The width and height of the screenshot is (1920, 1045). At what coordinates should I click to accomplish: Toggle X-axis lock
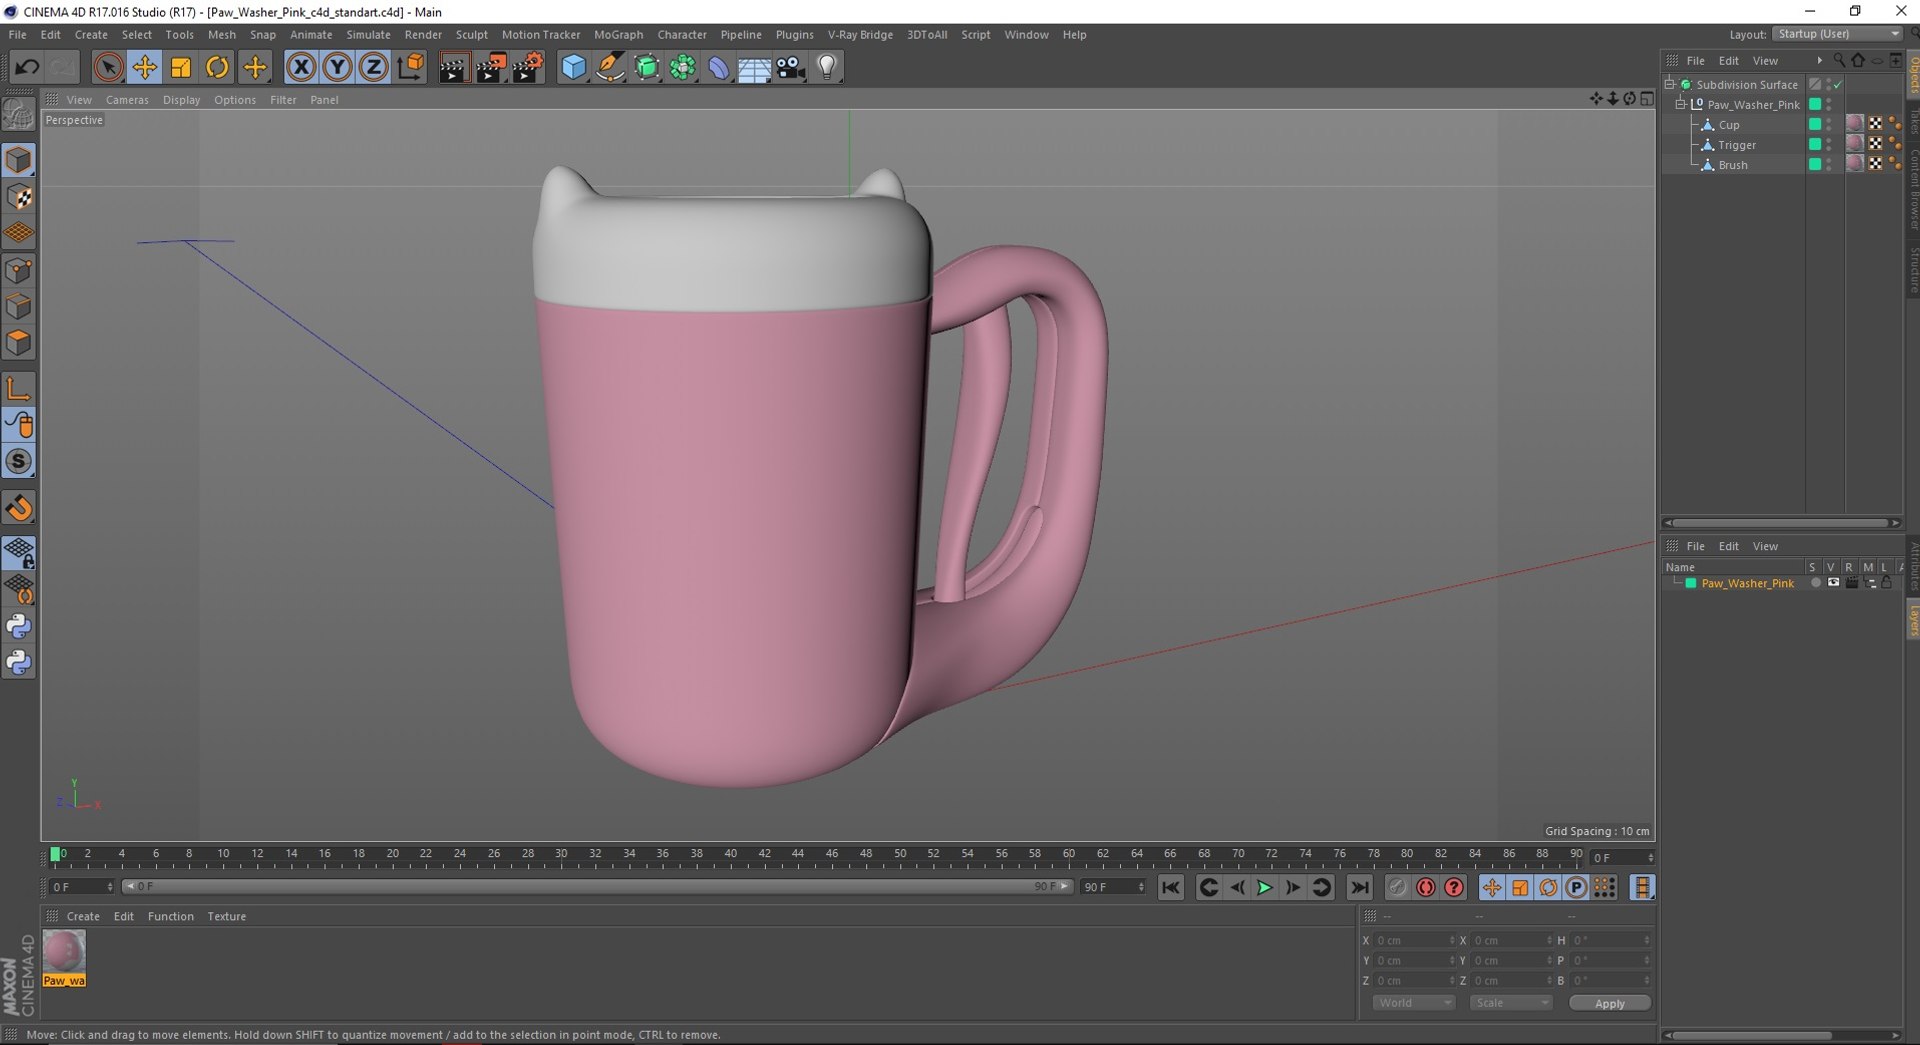tap(300, 67)
